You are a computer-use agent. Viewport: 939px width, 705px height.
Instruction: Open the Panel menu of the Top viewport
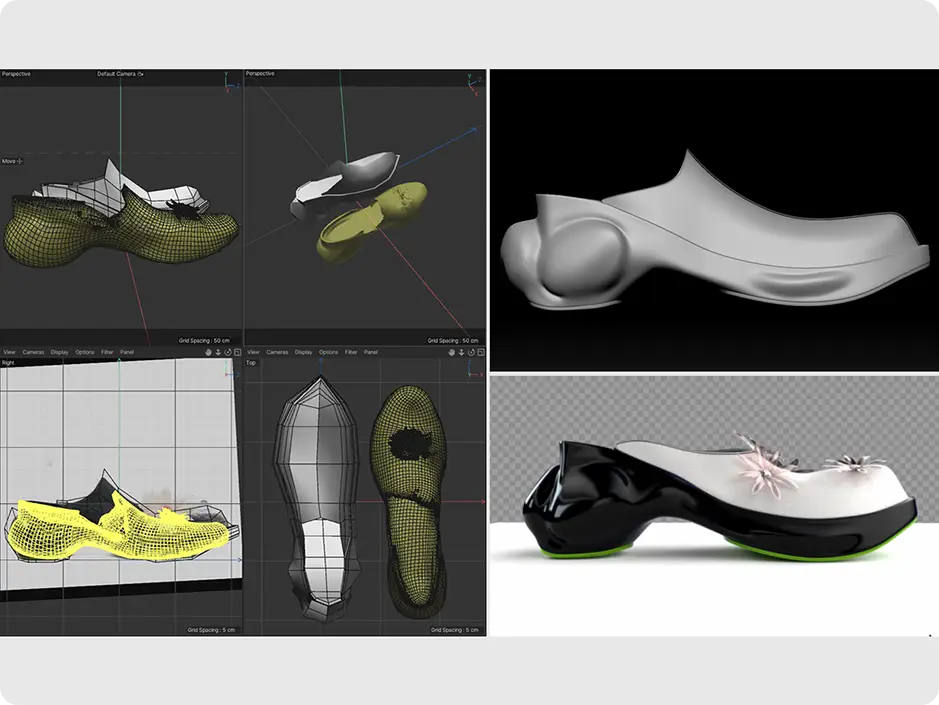click(x=371, y=352)
